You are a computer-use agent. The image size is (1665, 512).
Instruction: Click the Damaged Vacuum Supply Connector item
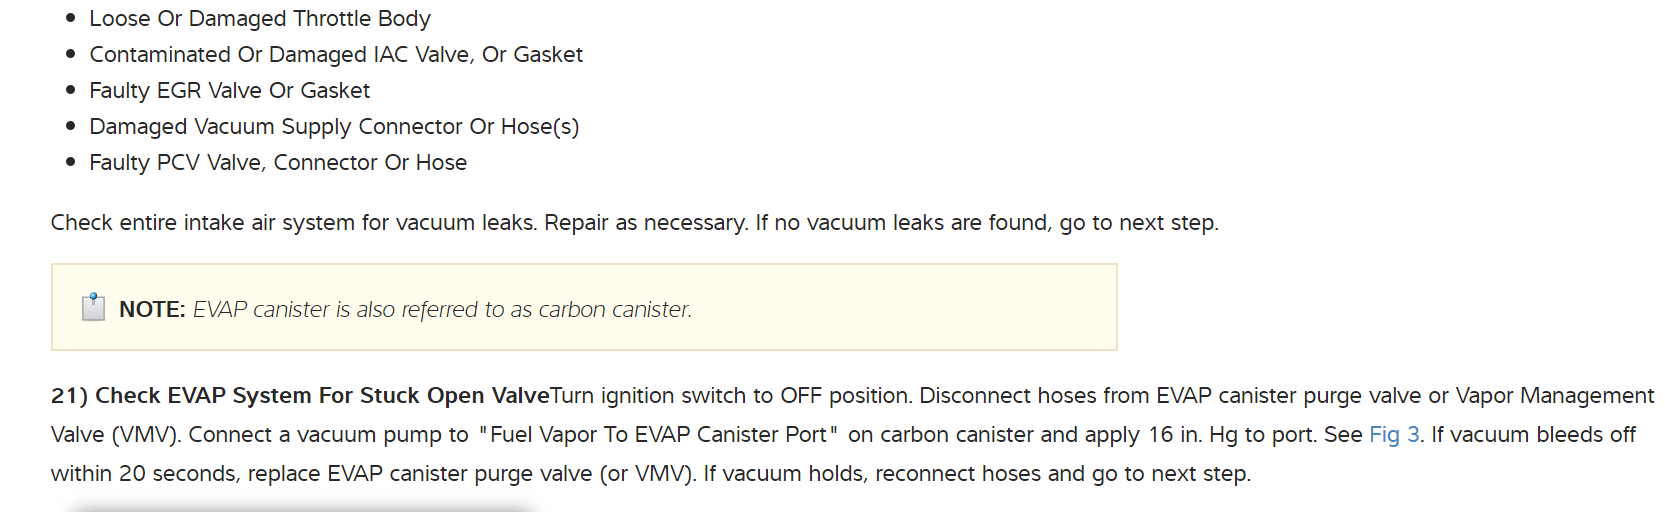pos(333,127)
